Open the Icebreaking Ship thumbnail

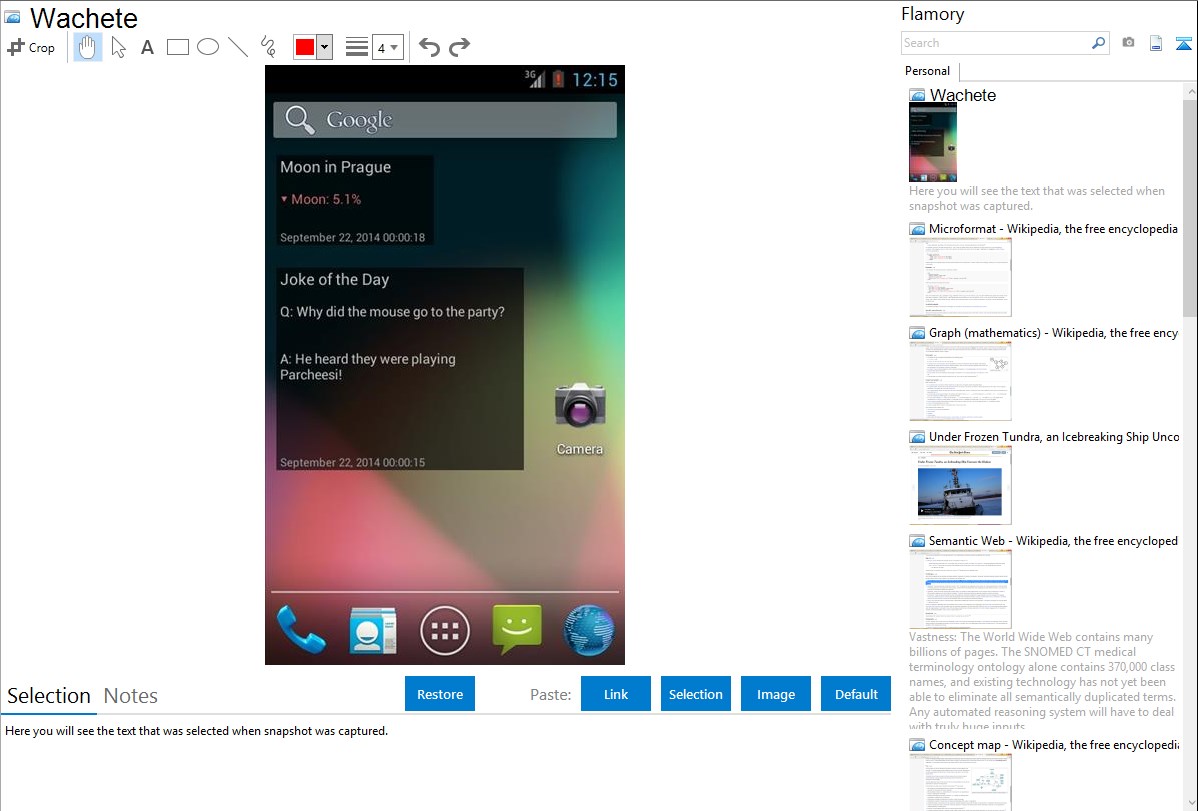(960, 485)
